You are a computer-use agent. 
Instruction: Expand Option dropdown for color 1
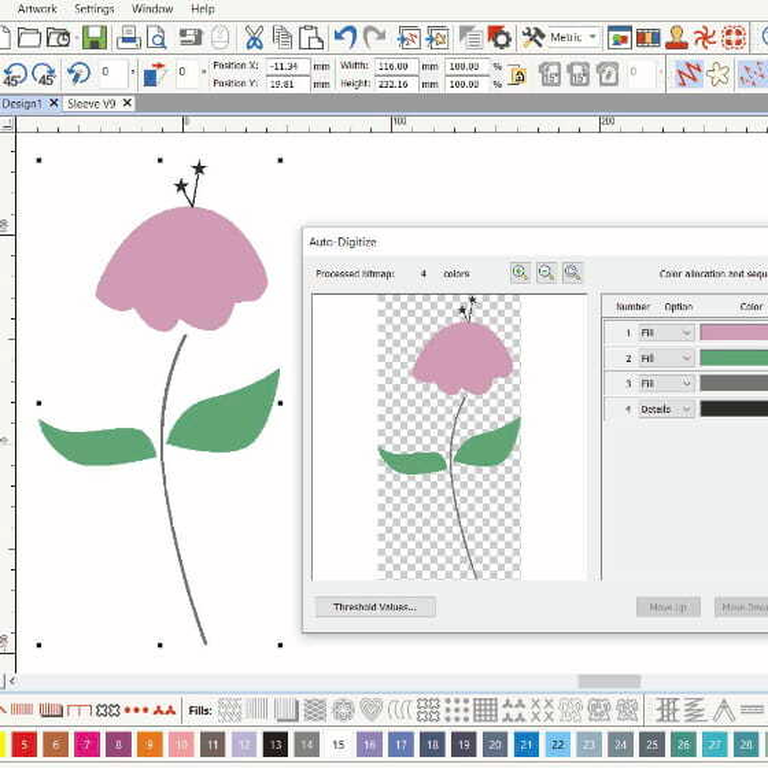click(x=666, y=332)
